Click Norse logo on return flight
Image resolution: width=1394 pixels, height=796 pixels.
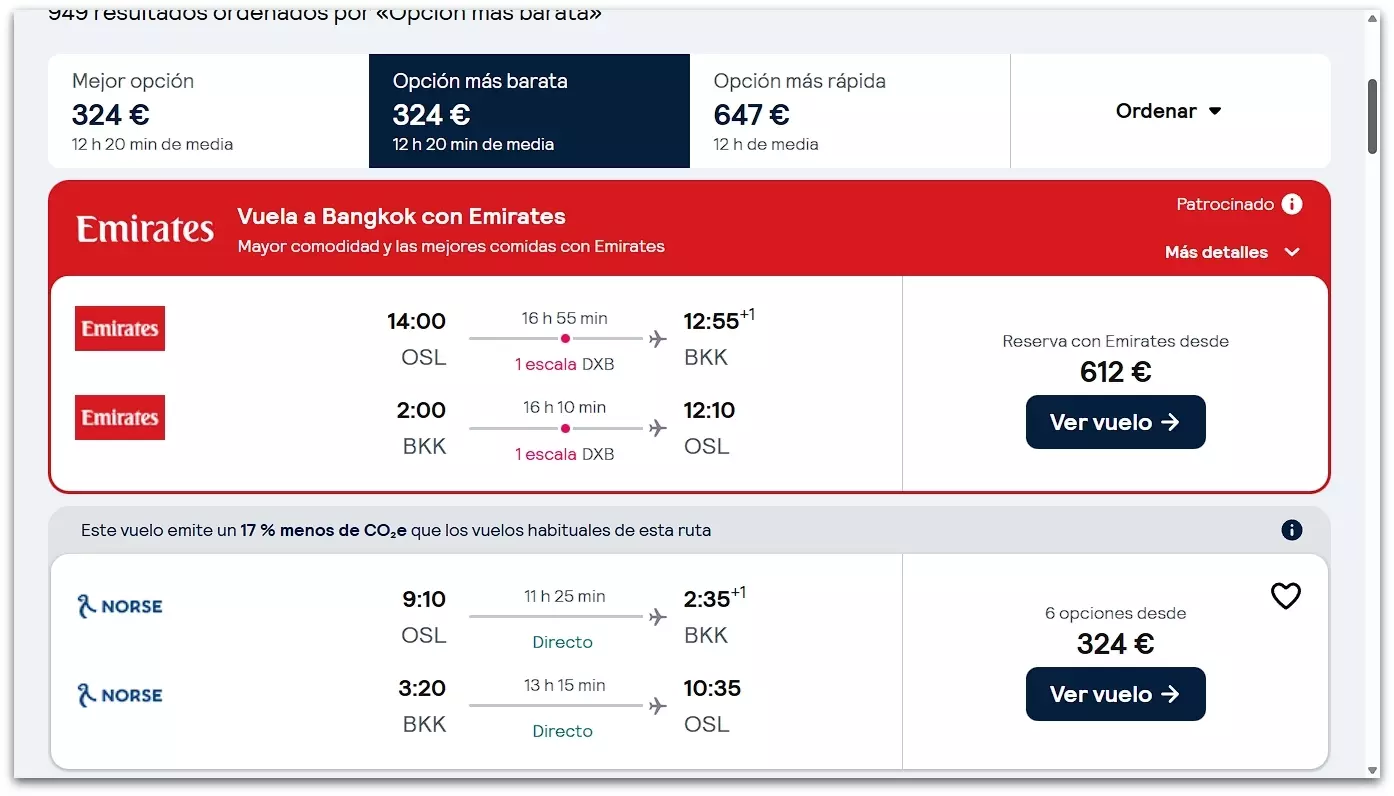120,695
